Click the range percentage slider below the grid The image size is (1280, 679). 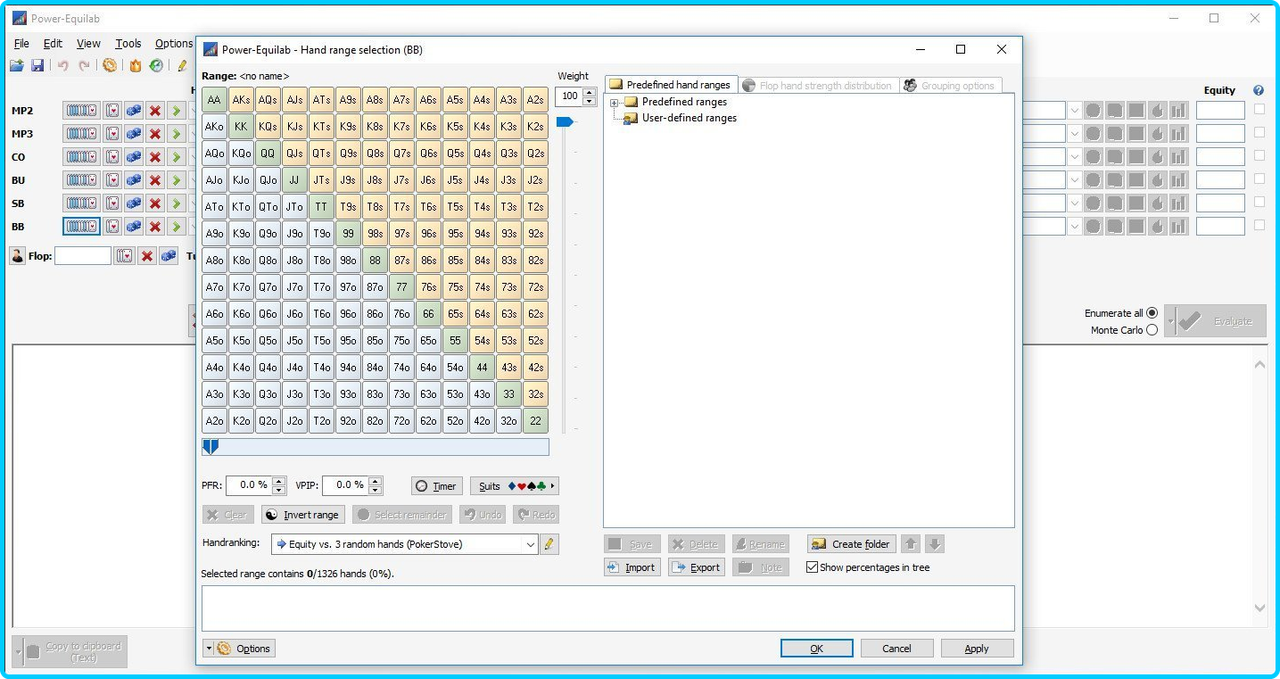[375, 447]
